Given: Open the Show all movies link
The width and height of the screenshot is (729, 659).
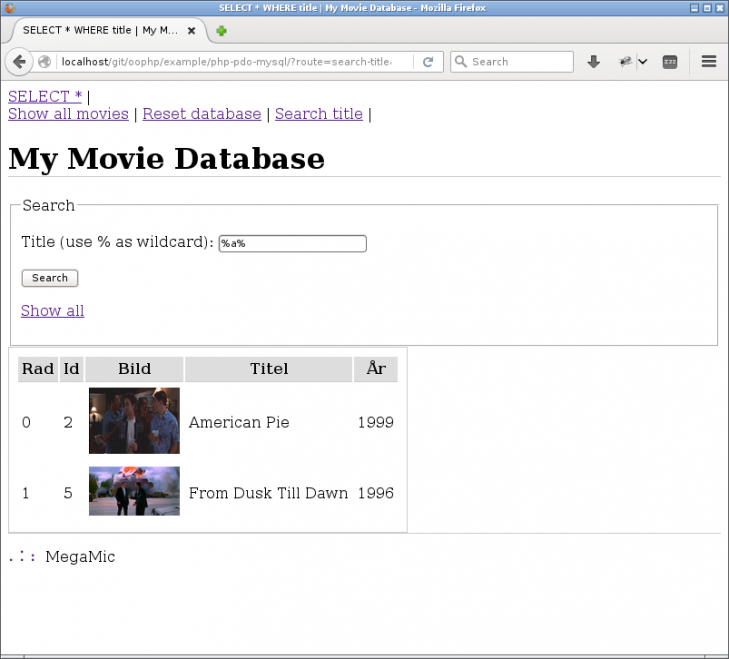Looking at the screenshot, I should coord(68,114).
